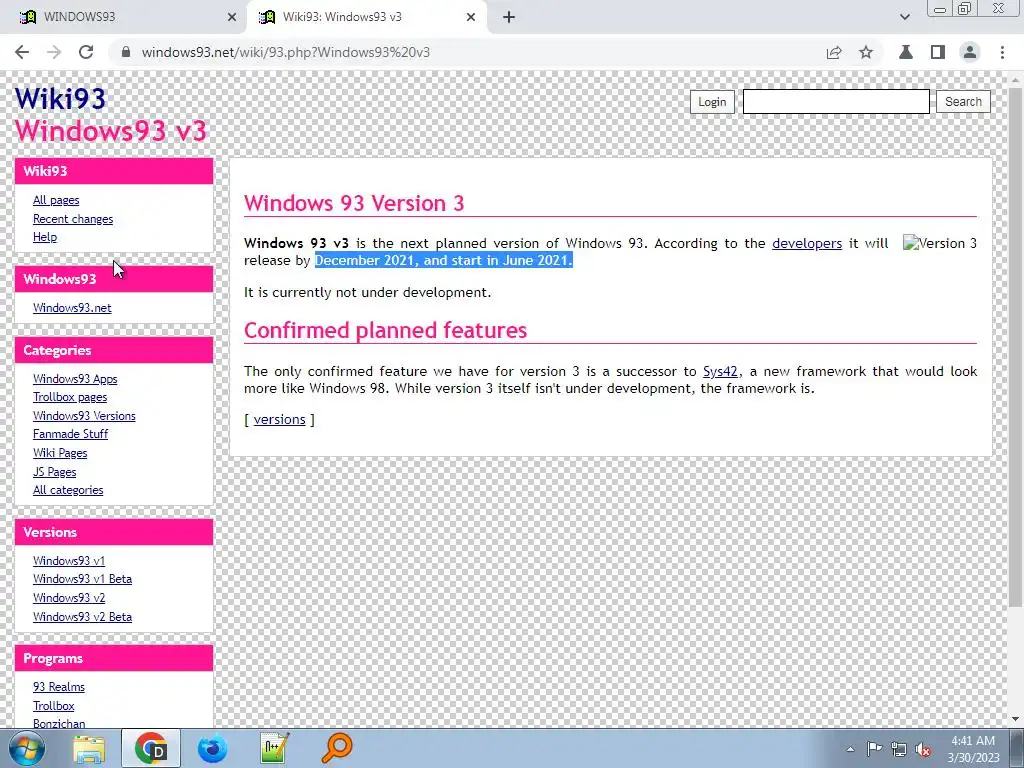Switch to the WINDOWS93 tab
The width and height of the screenshot is (1024, 768).
(124, 17)
